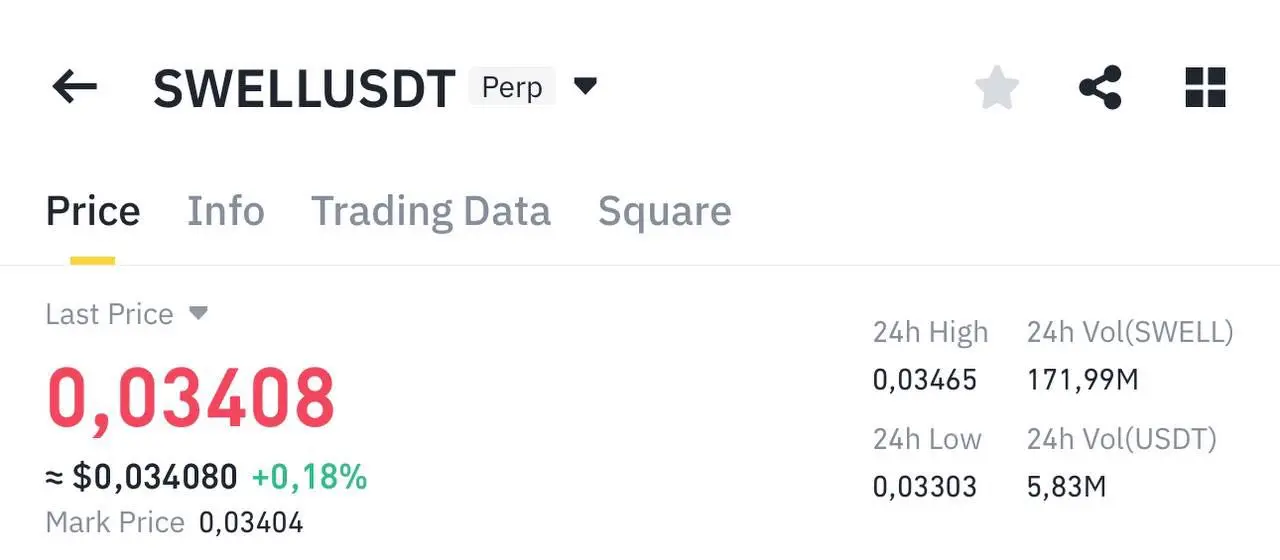Viewport: 1280px width, 560px height.
Task: Go to the Square tab
Action: pyautogui.click(x=664, y=212)
